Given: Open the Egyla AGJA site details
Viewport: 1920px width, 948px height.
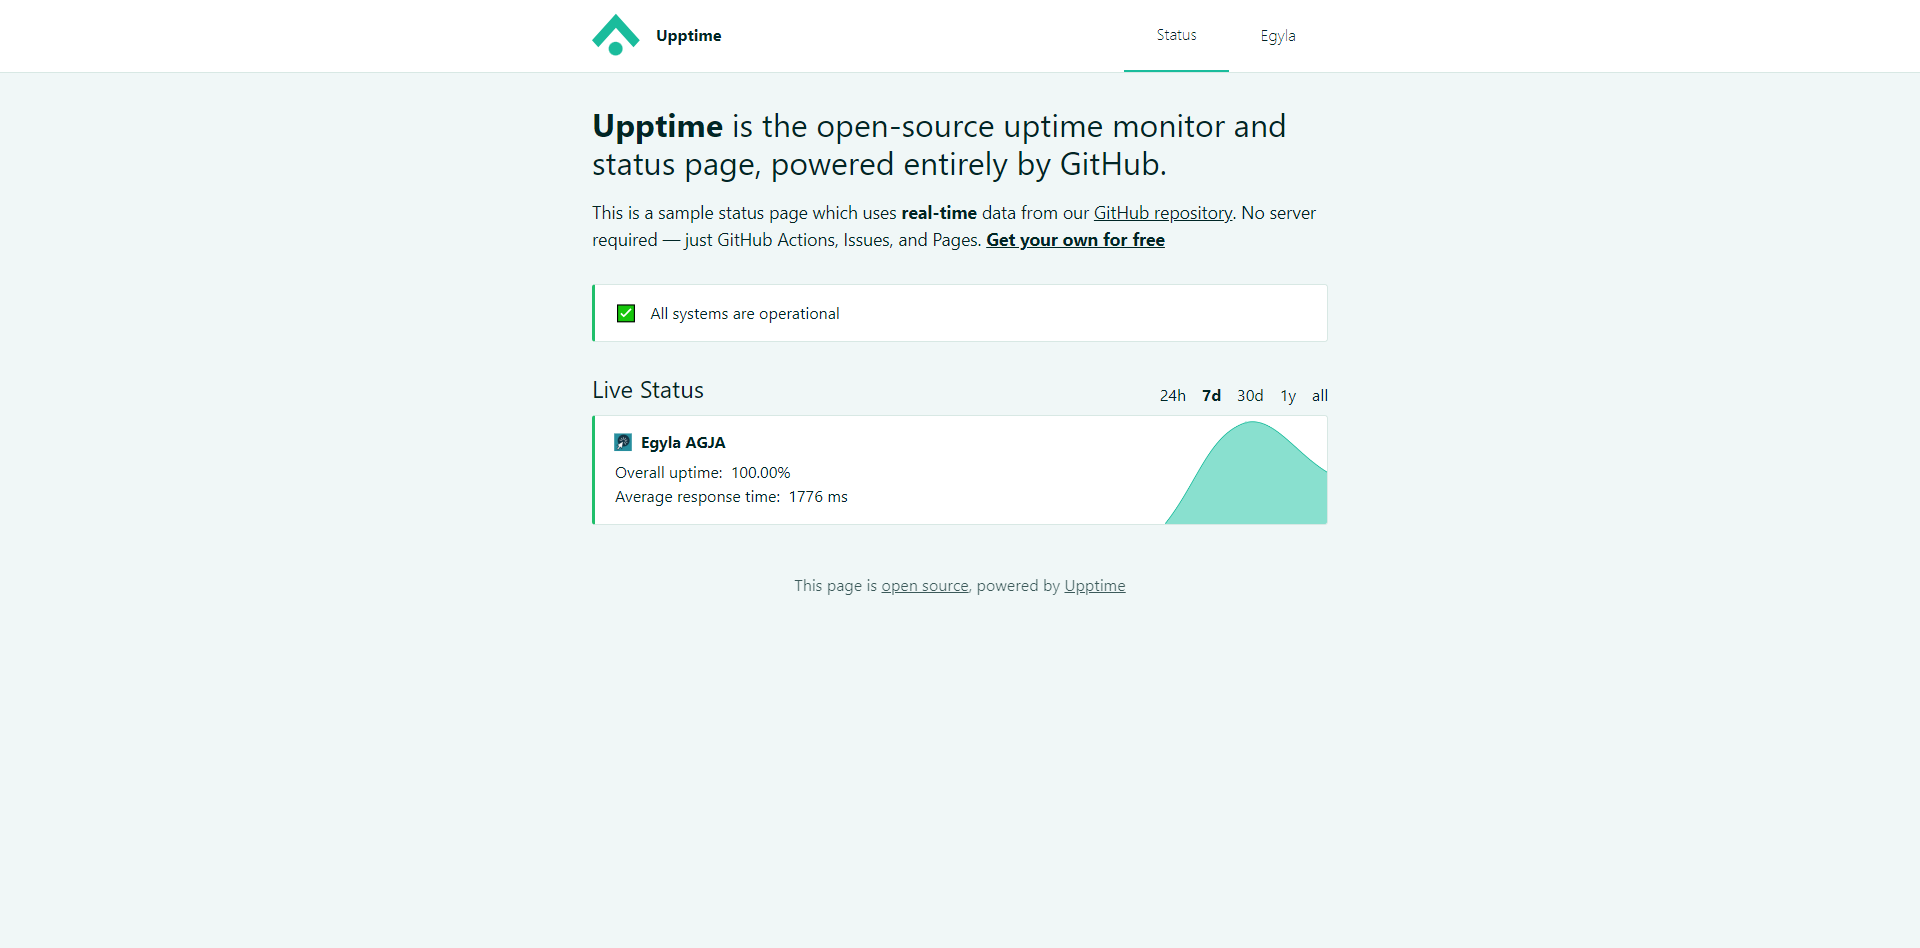Looking at the screenshot, I should click(683, 443).
